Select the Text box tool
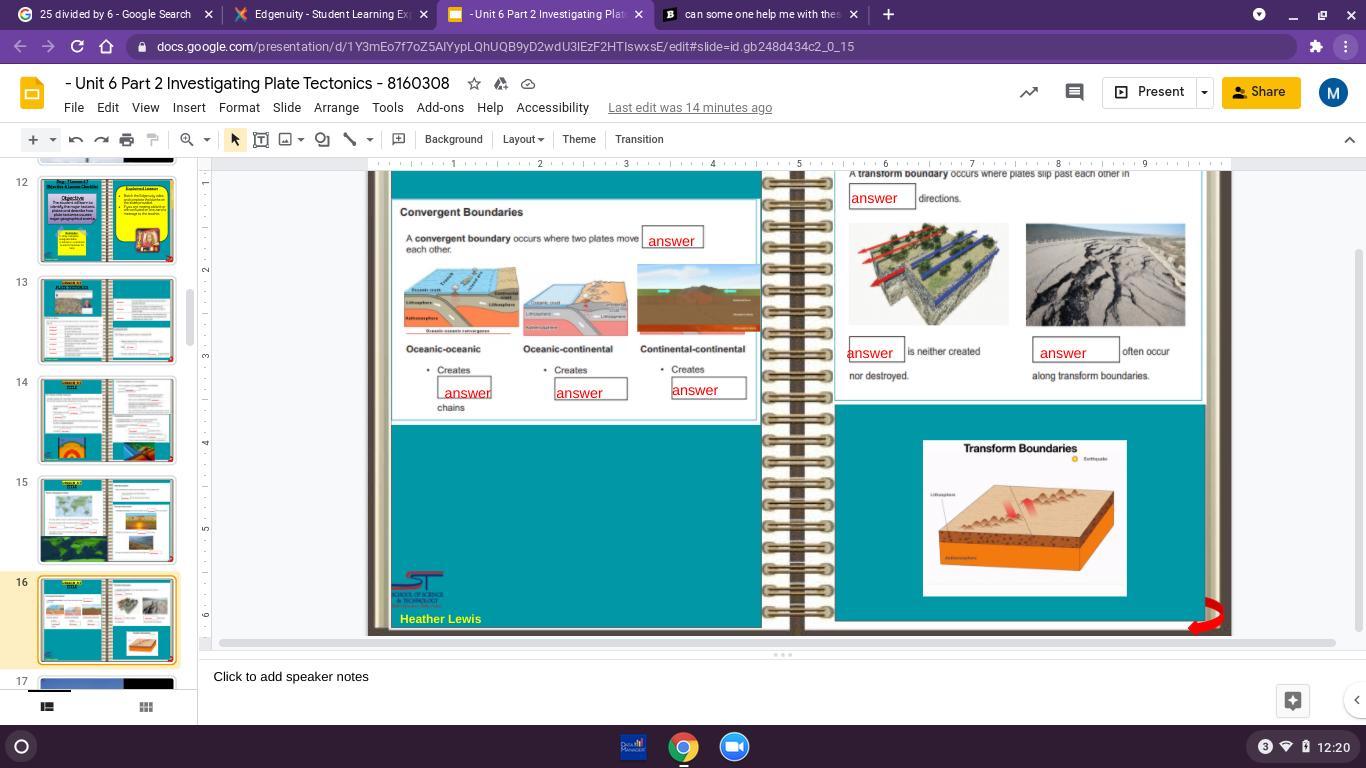Viewport: 1366px width, 768px height. (x=261, y=140)
